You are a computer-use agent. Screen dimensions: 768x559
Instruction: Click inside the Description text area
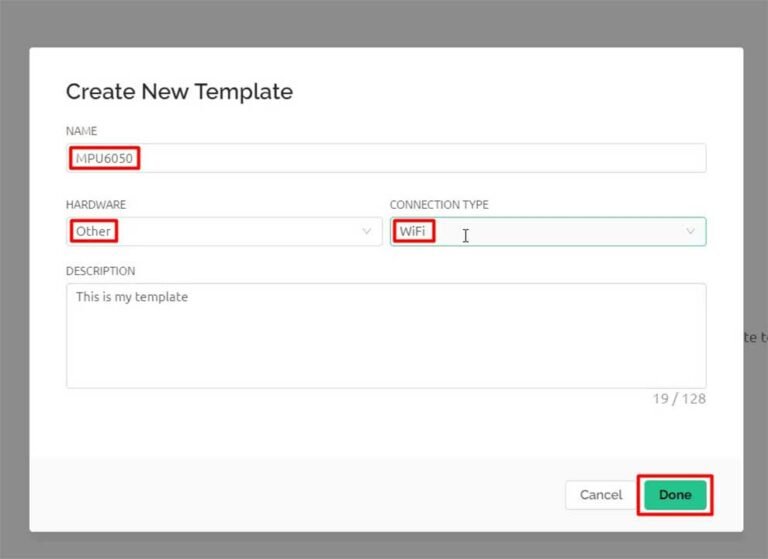(x=386, y=335)
